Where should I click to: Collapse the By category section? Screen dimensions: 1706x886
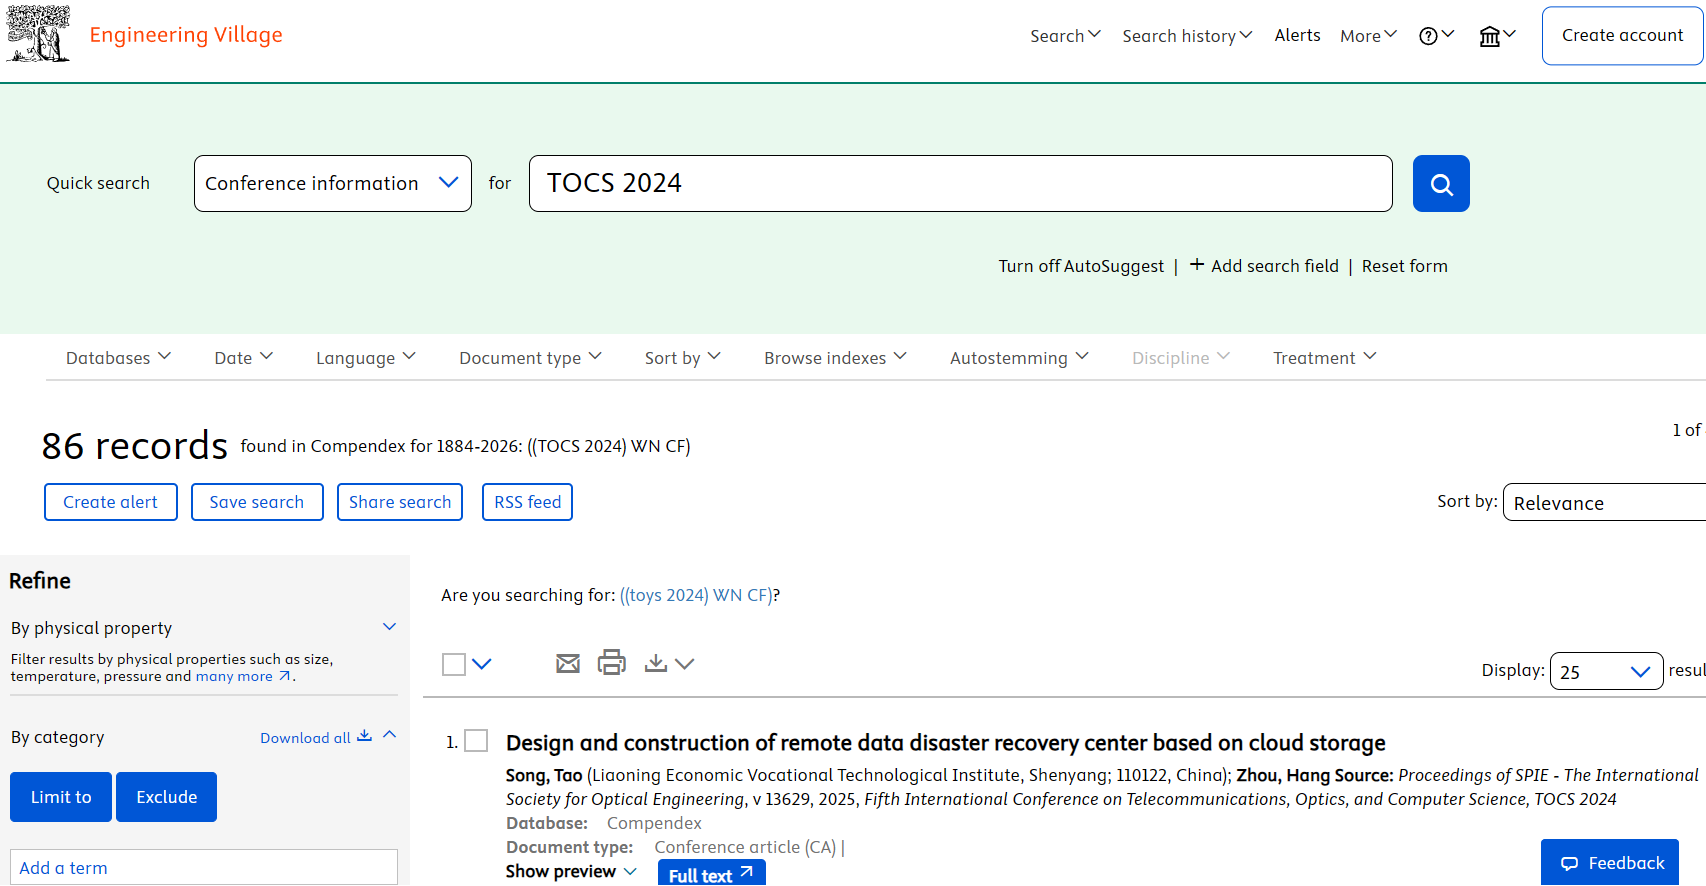click(x=390, y=735)
